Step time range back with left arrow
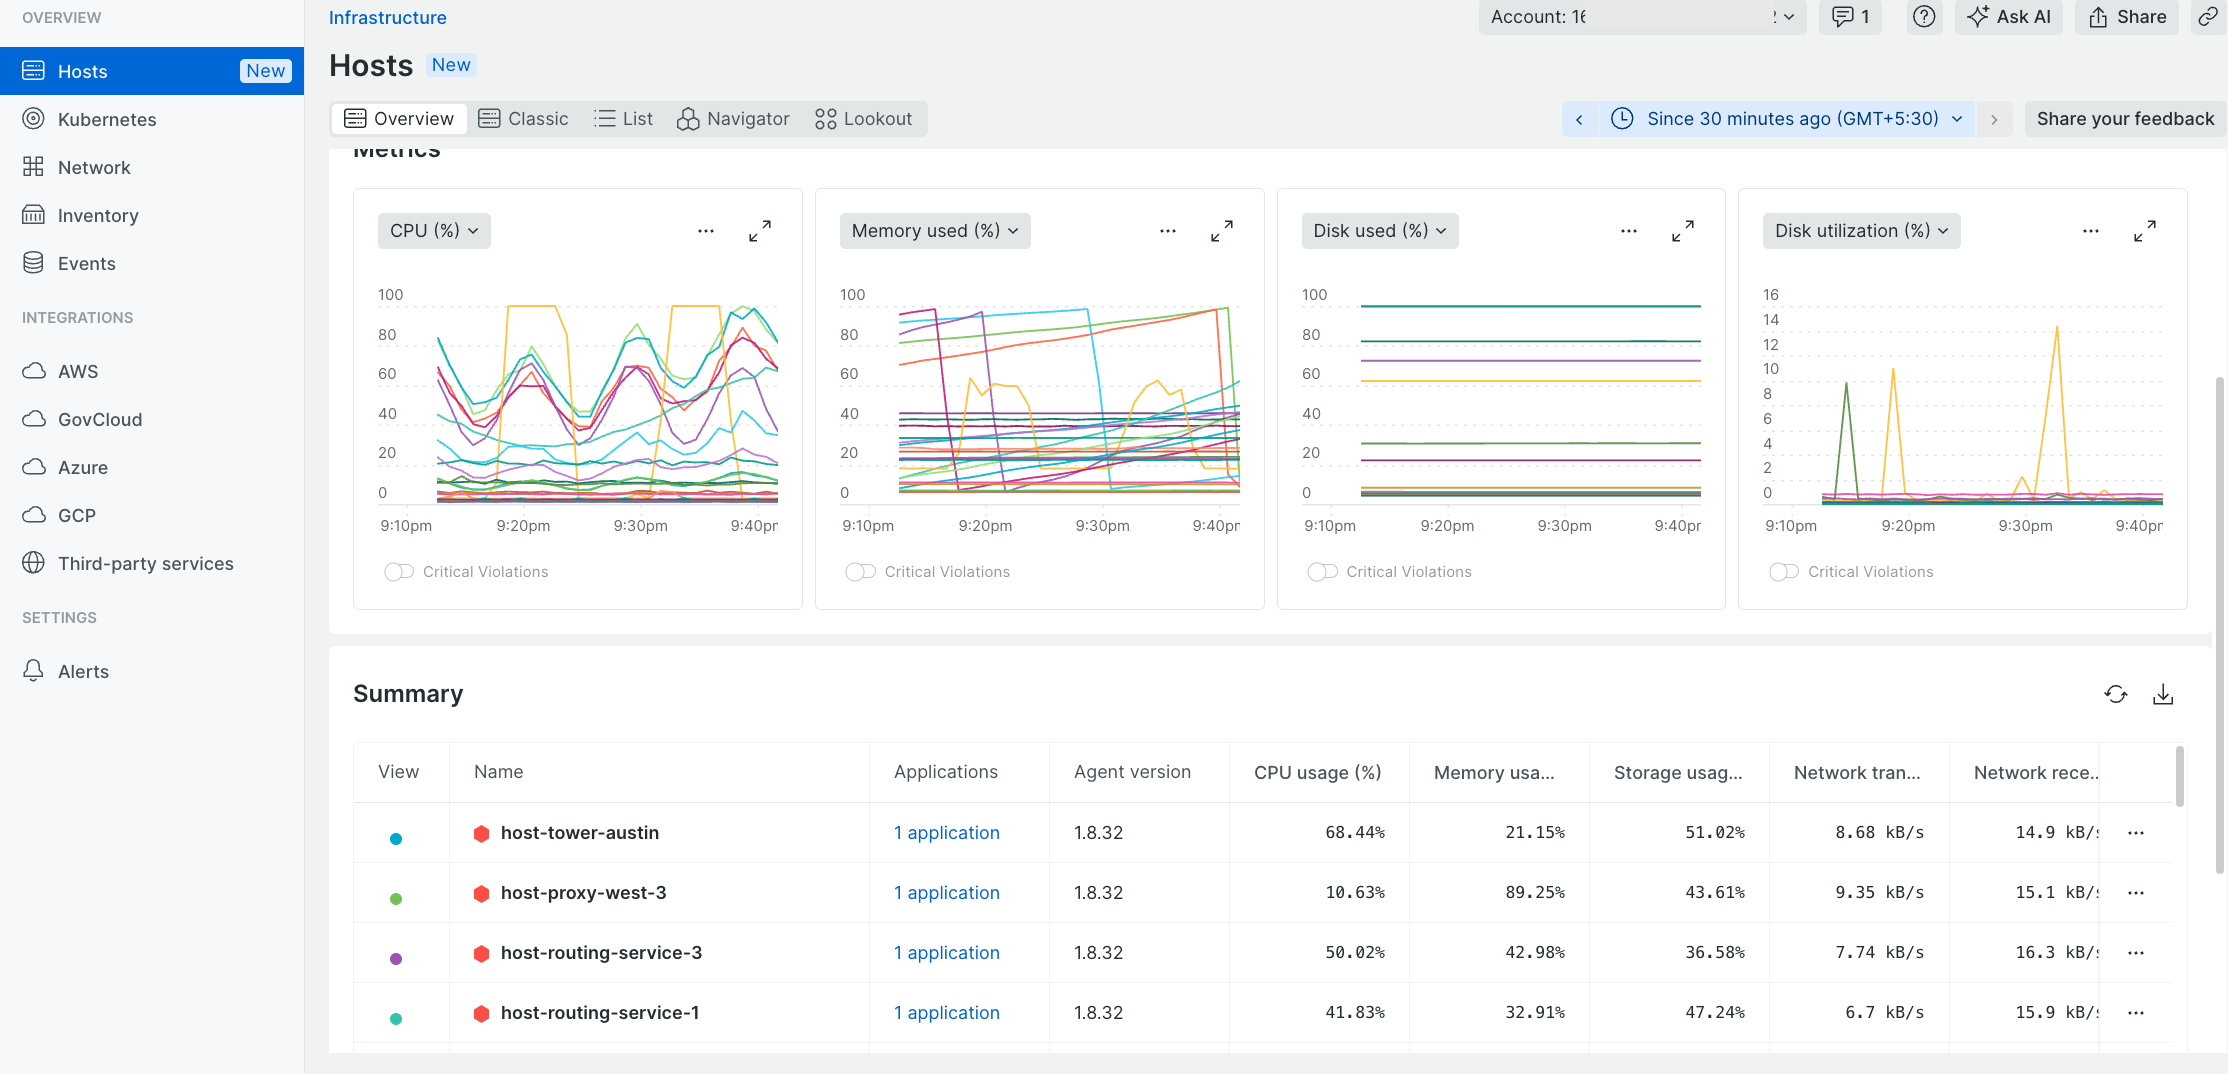This screenshot has height=1074, width=2228. click(1579, 119)
